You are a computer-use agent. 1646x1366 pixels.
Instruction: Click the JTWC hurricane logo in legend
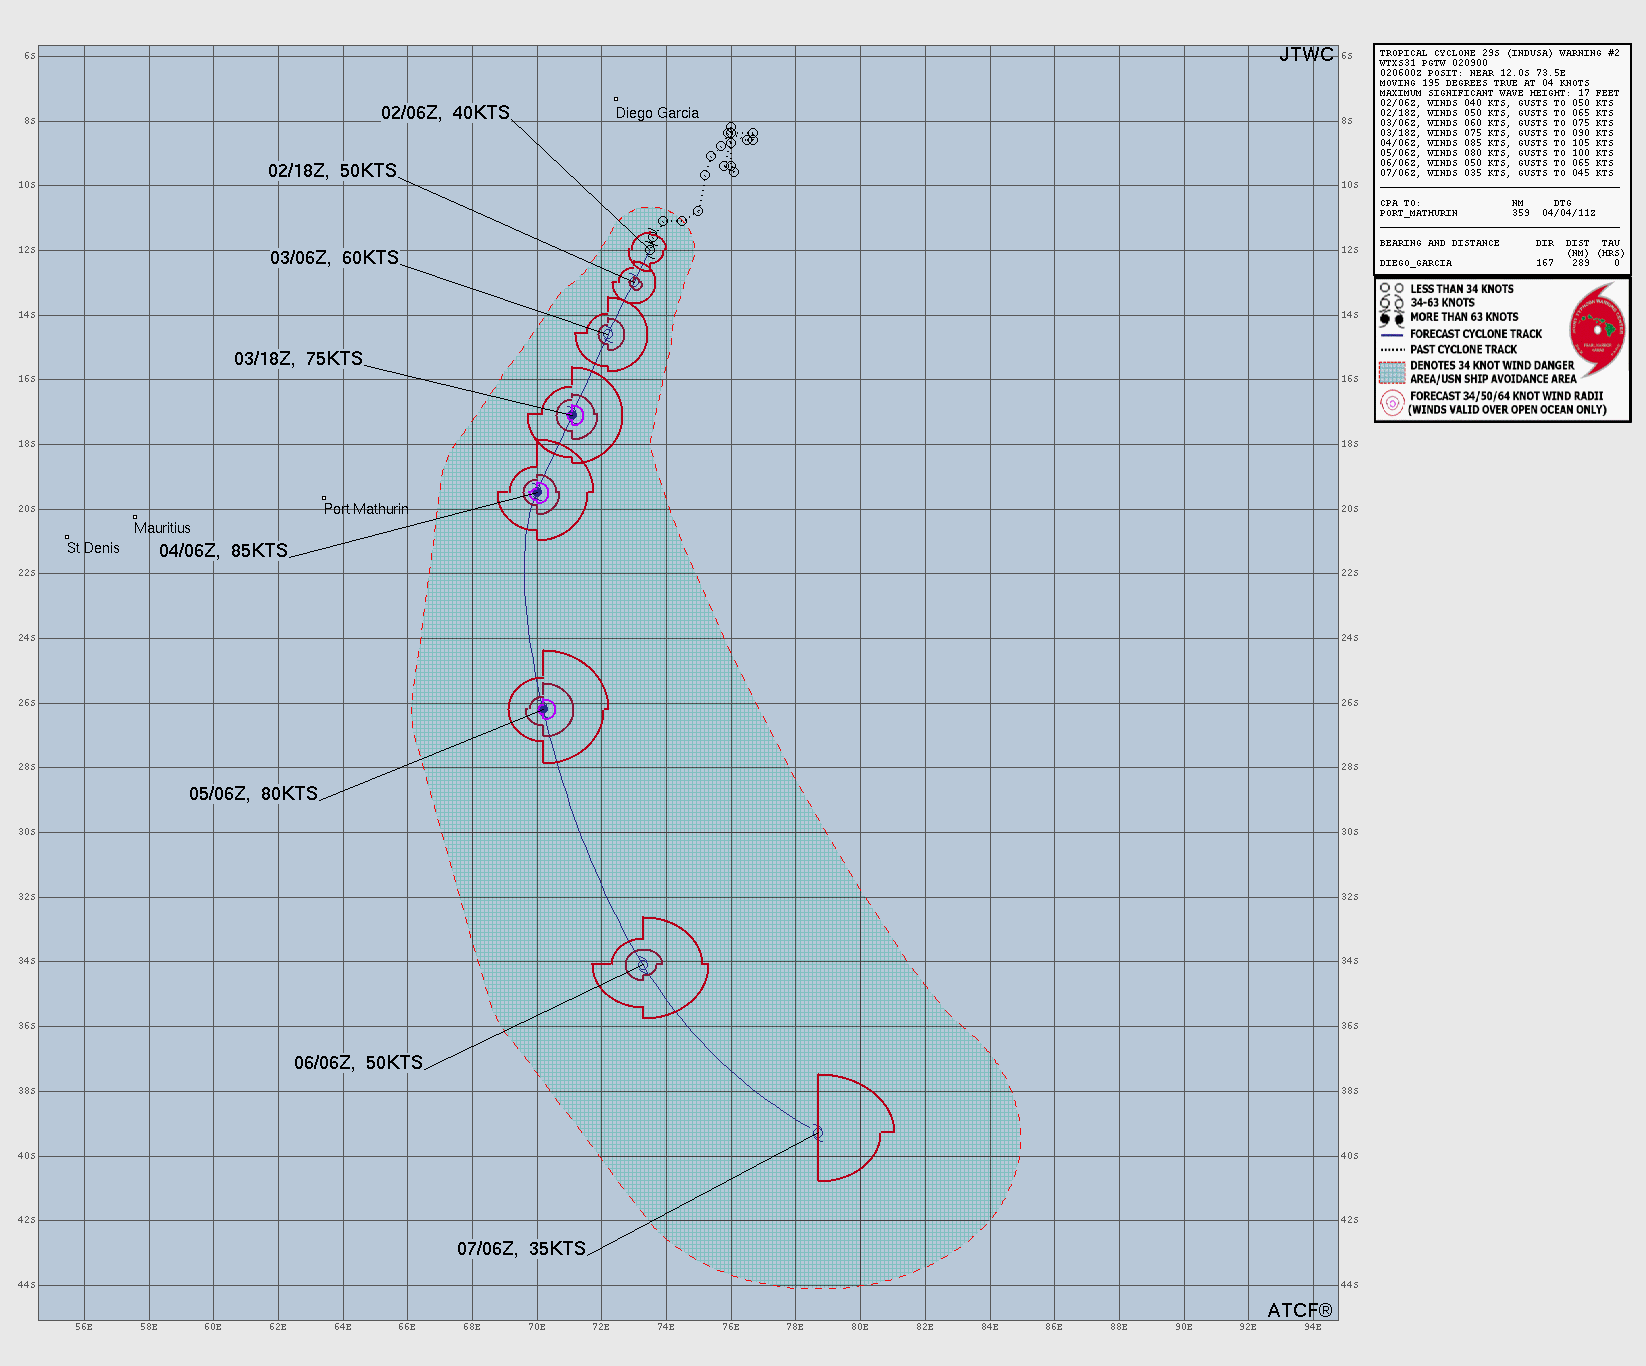coord(1597,327)
